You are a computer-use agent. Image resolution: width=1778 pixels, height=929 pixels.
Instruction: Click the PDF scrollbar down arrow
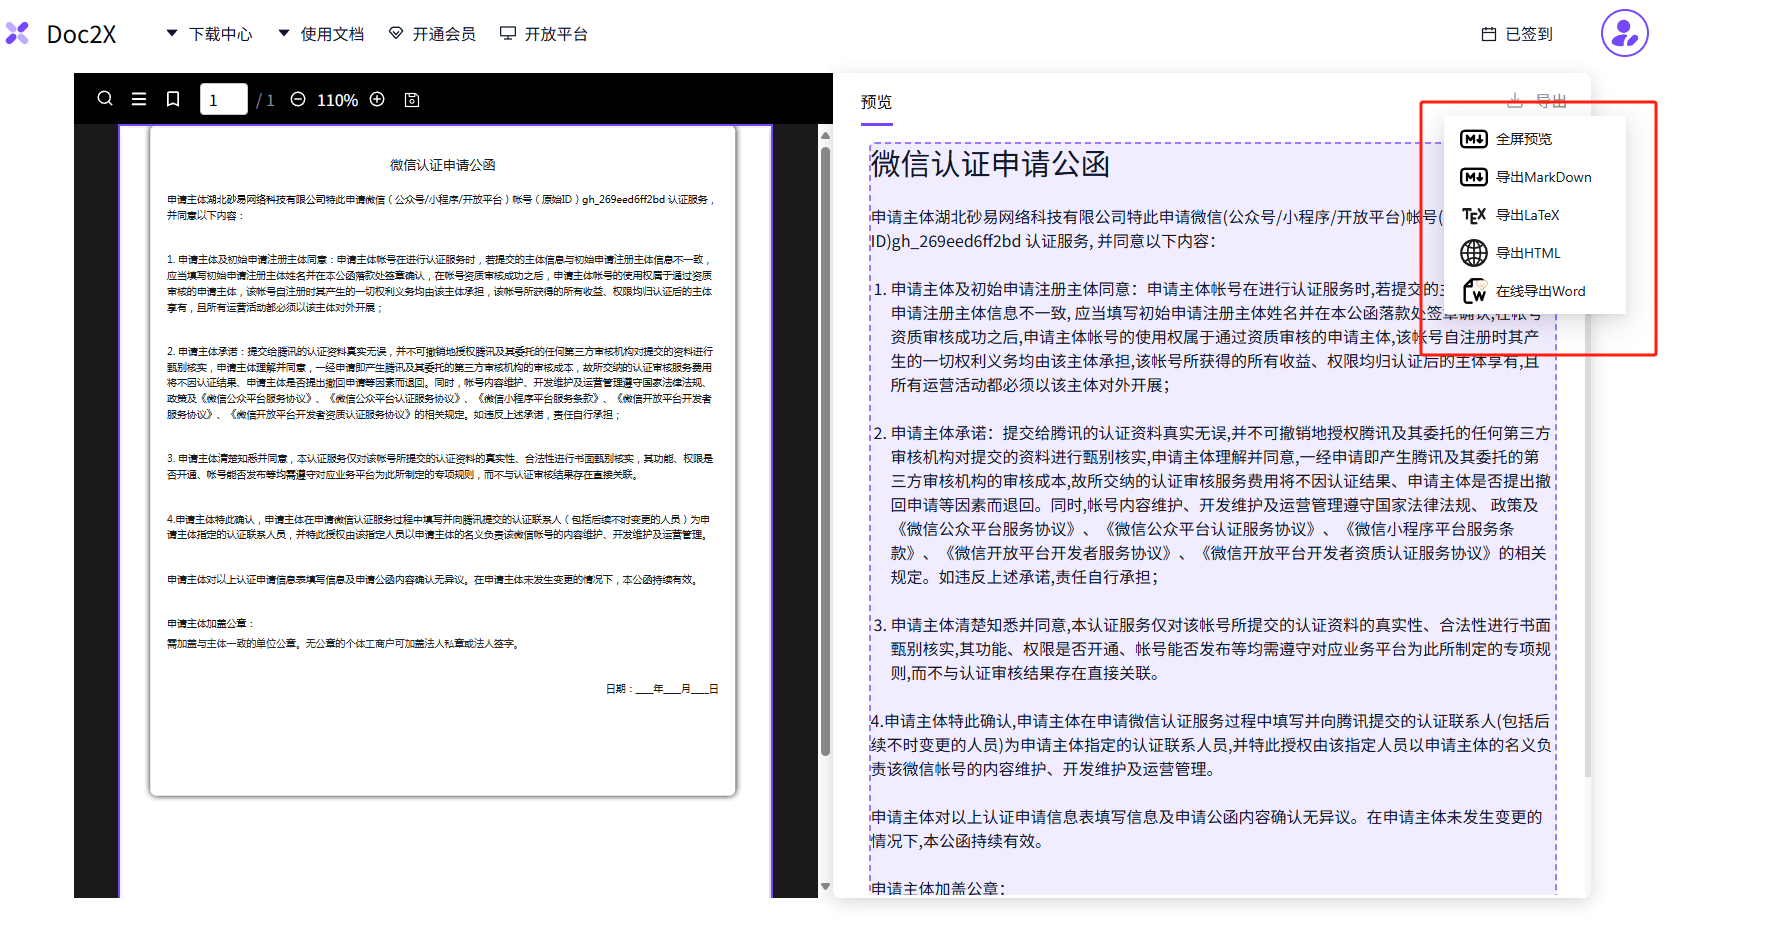[825, 887]
